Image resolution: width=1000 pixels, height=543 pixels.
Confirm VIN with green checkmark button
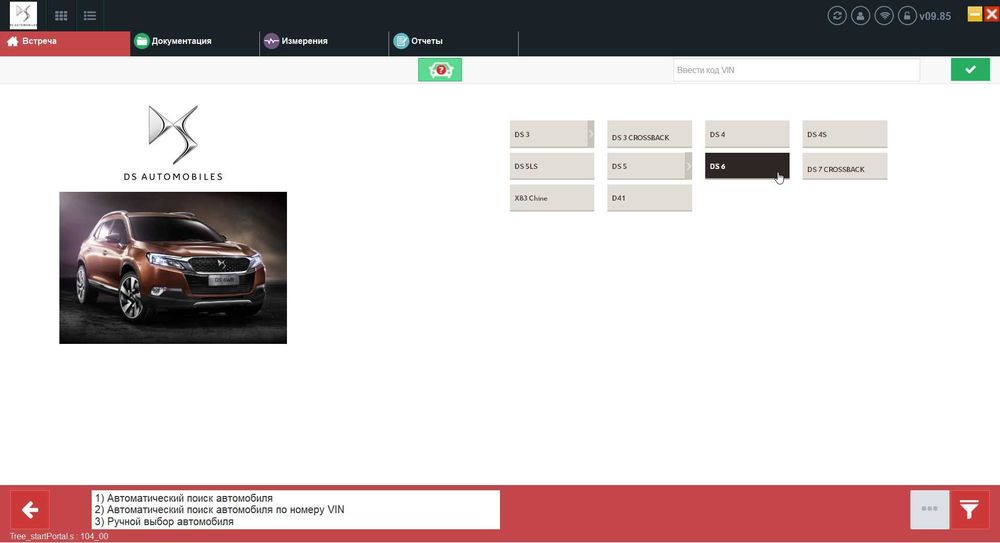point(970,70)
